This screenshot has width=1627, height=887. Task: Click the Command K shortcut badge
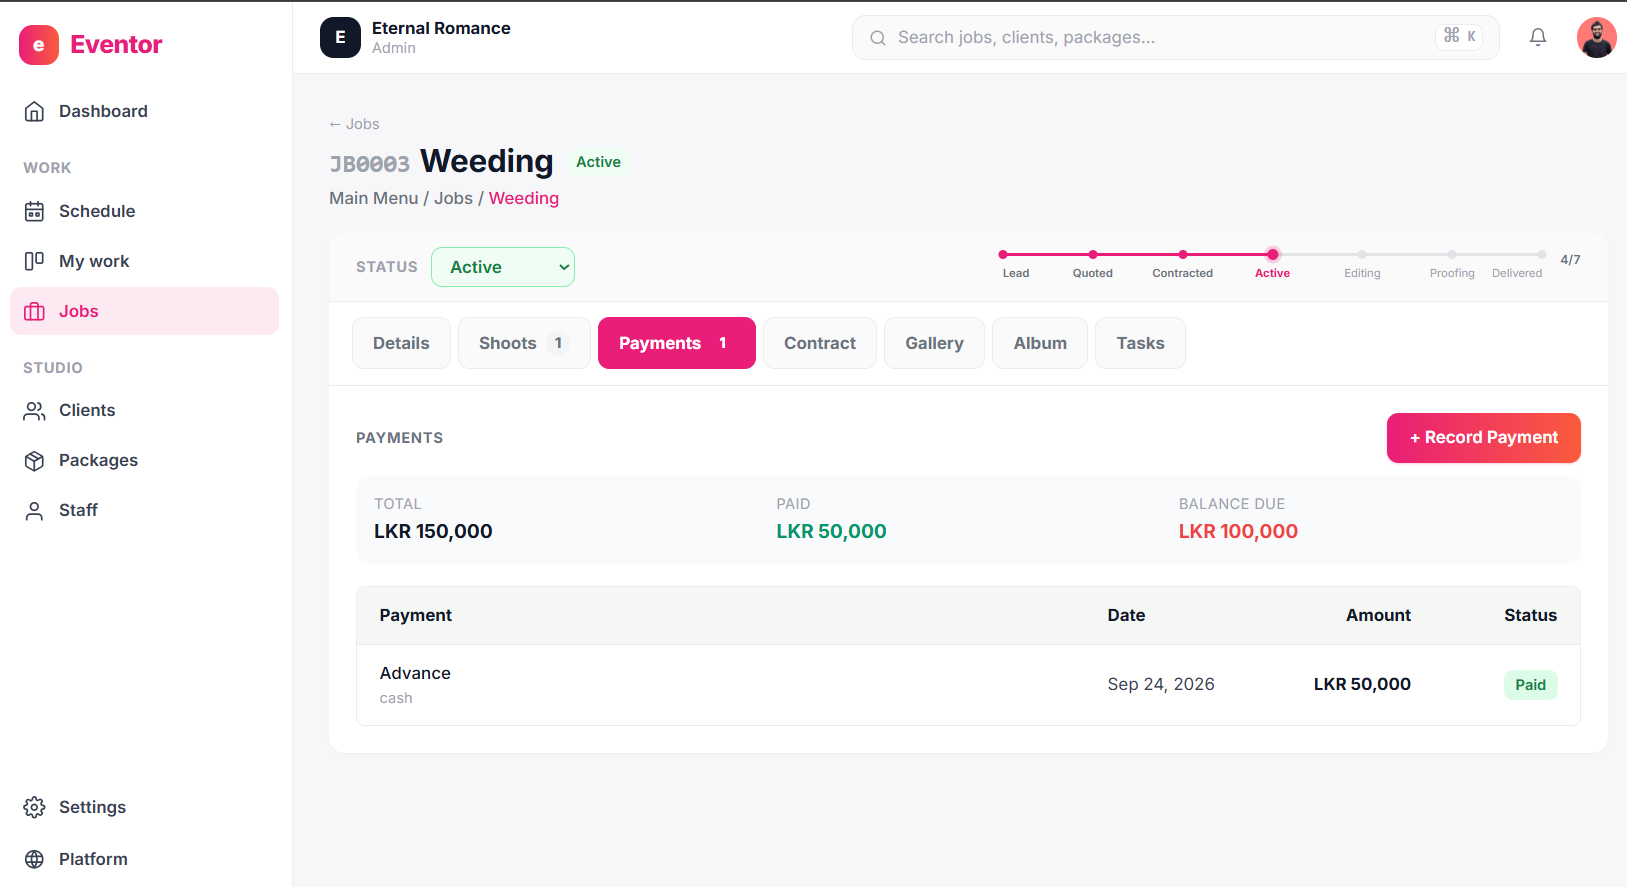[x=1460, y=36]
